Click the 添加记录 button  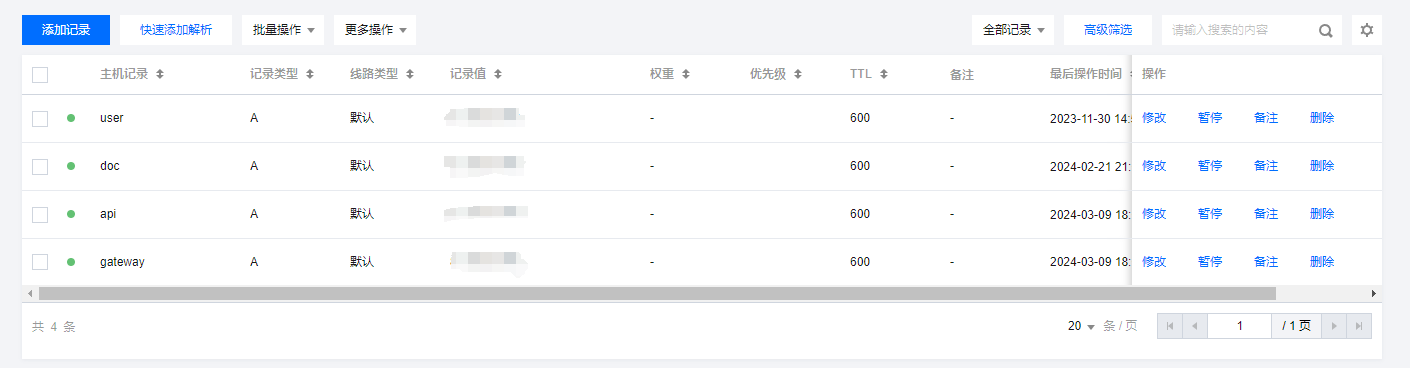click(66, 30)
